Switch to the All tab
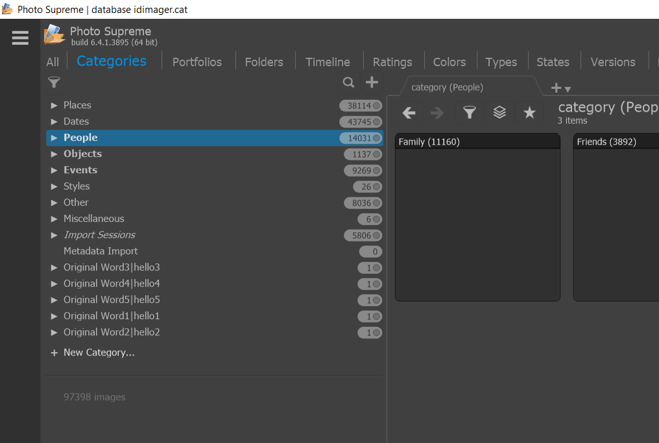 click(x=53, y=62)
